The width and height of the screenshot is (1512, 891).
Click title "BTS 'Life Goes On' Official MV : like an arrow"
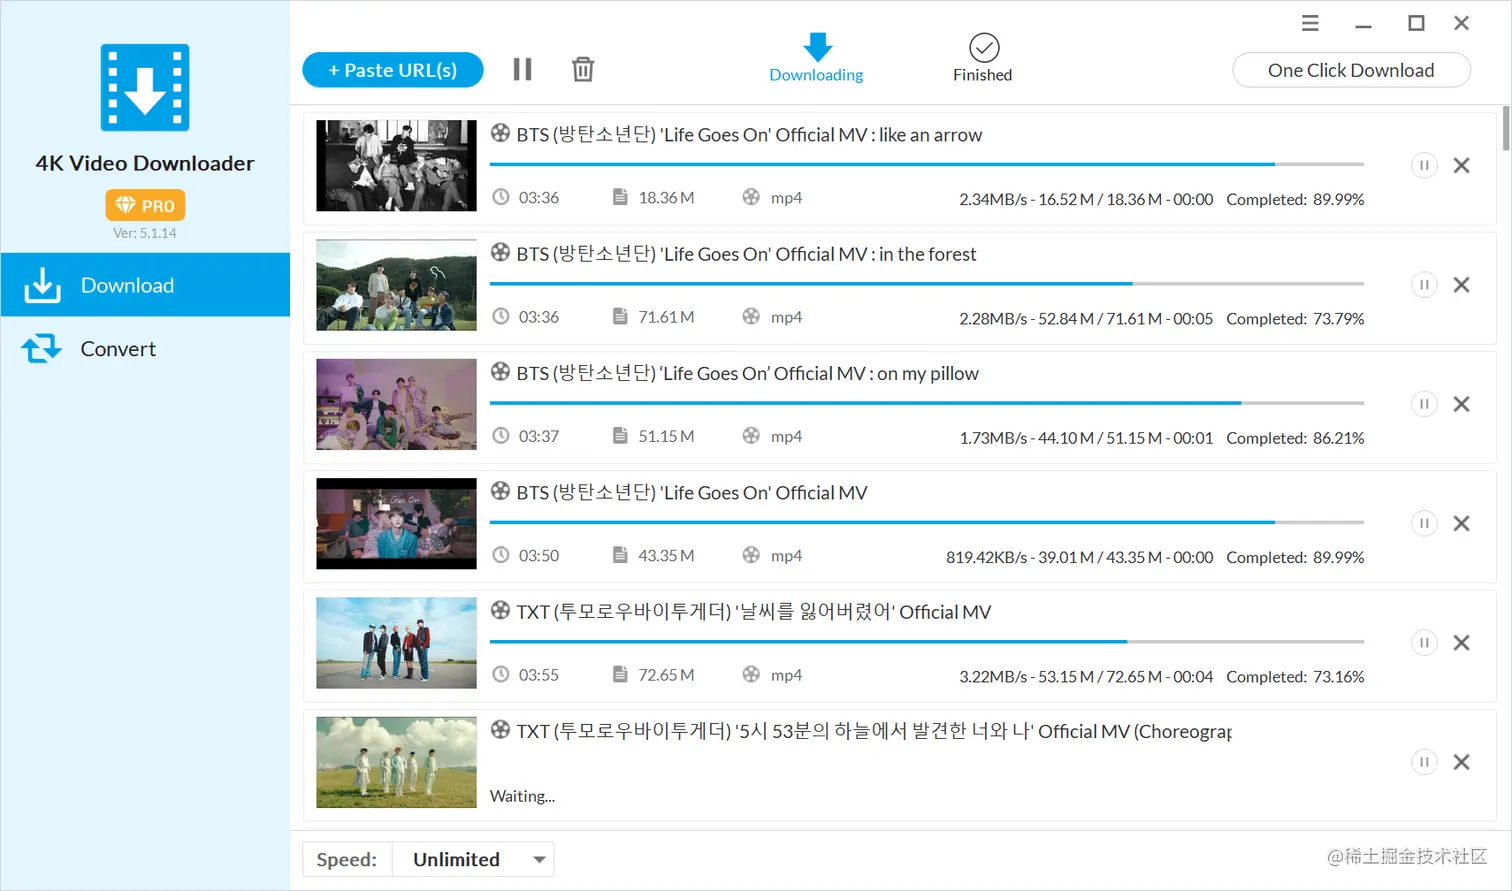pos(749,135)
